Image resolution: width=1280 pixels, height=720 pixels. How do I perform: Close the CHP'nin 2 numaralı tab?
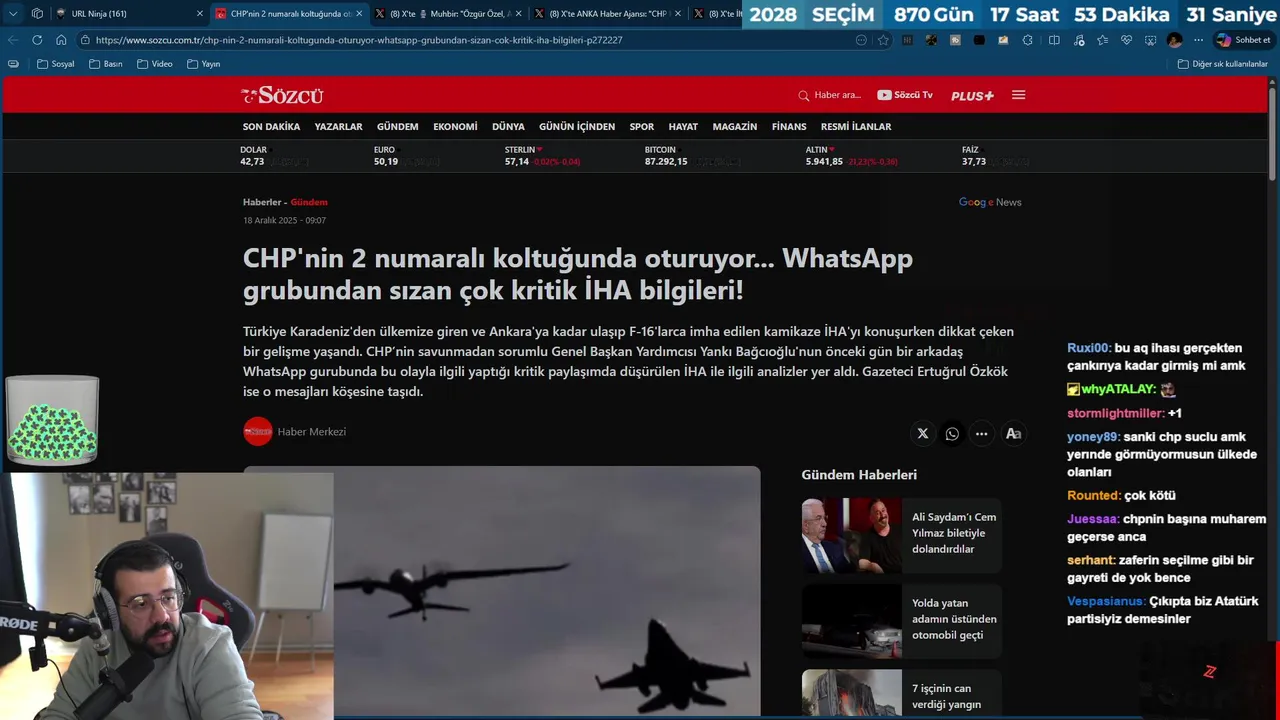(x=359, y=14)
